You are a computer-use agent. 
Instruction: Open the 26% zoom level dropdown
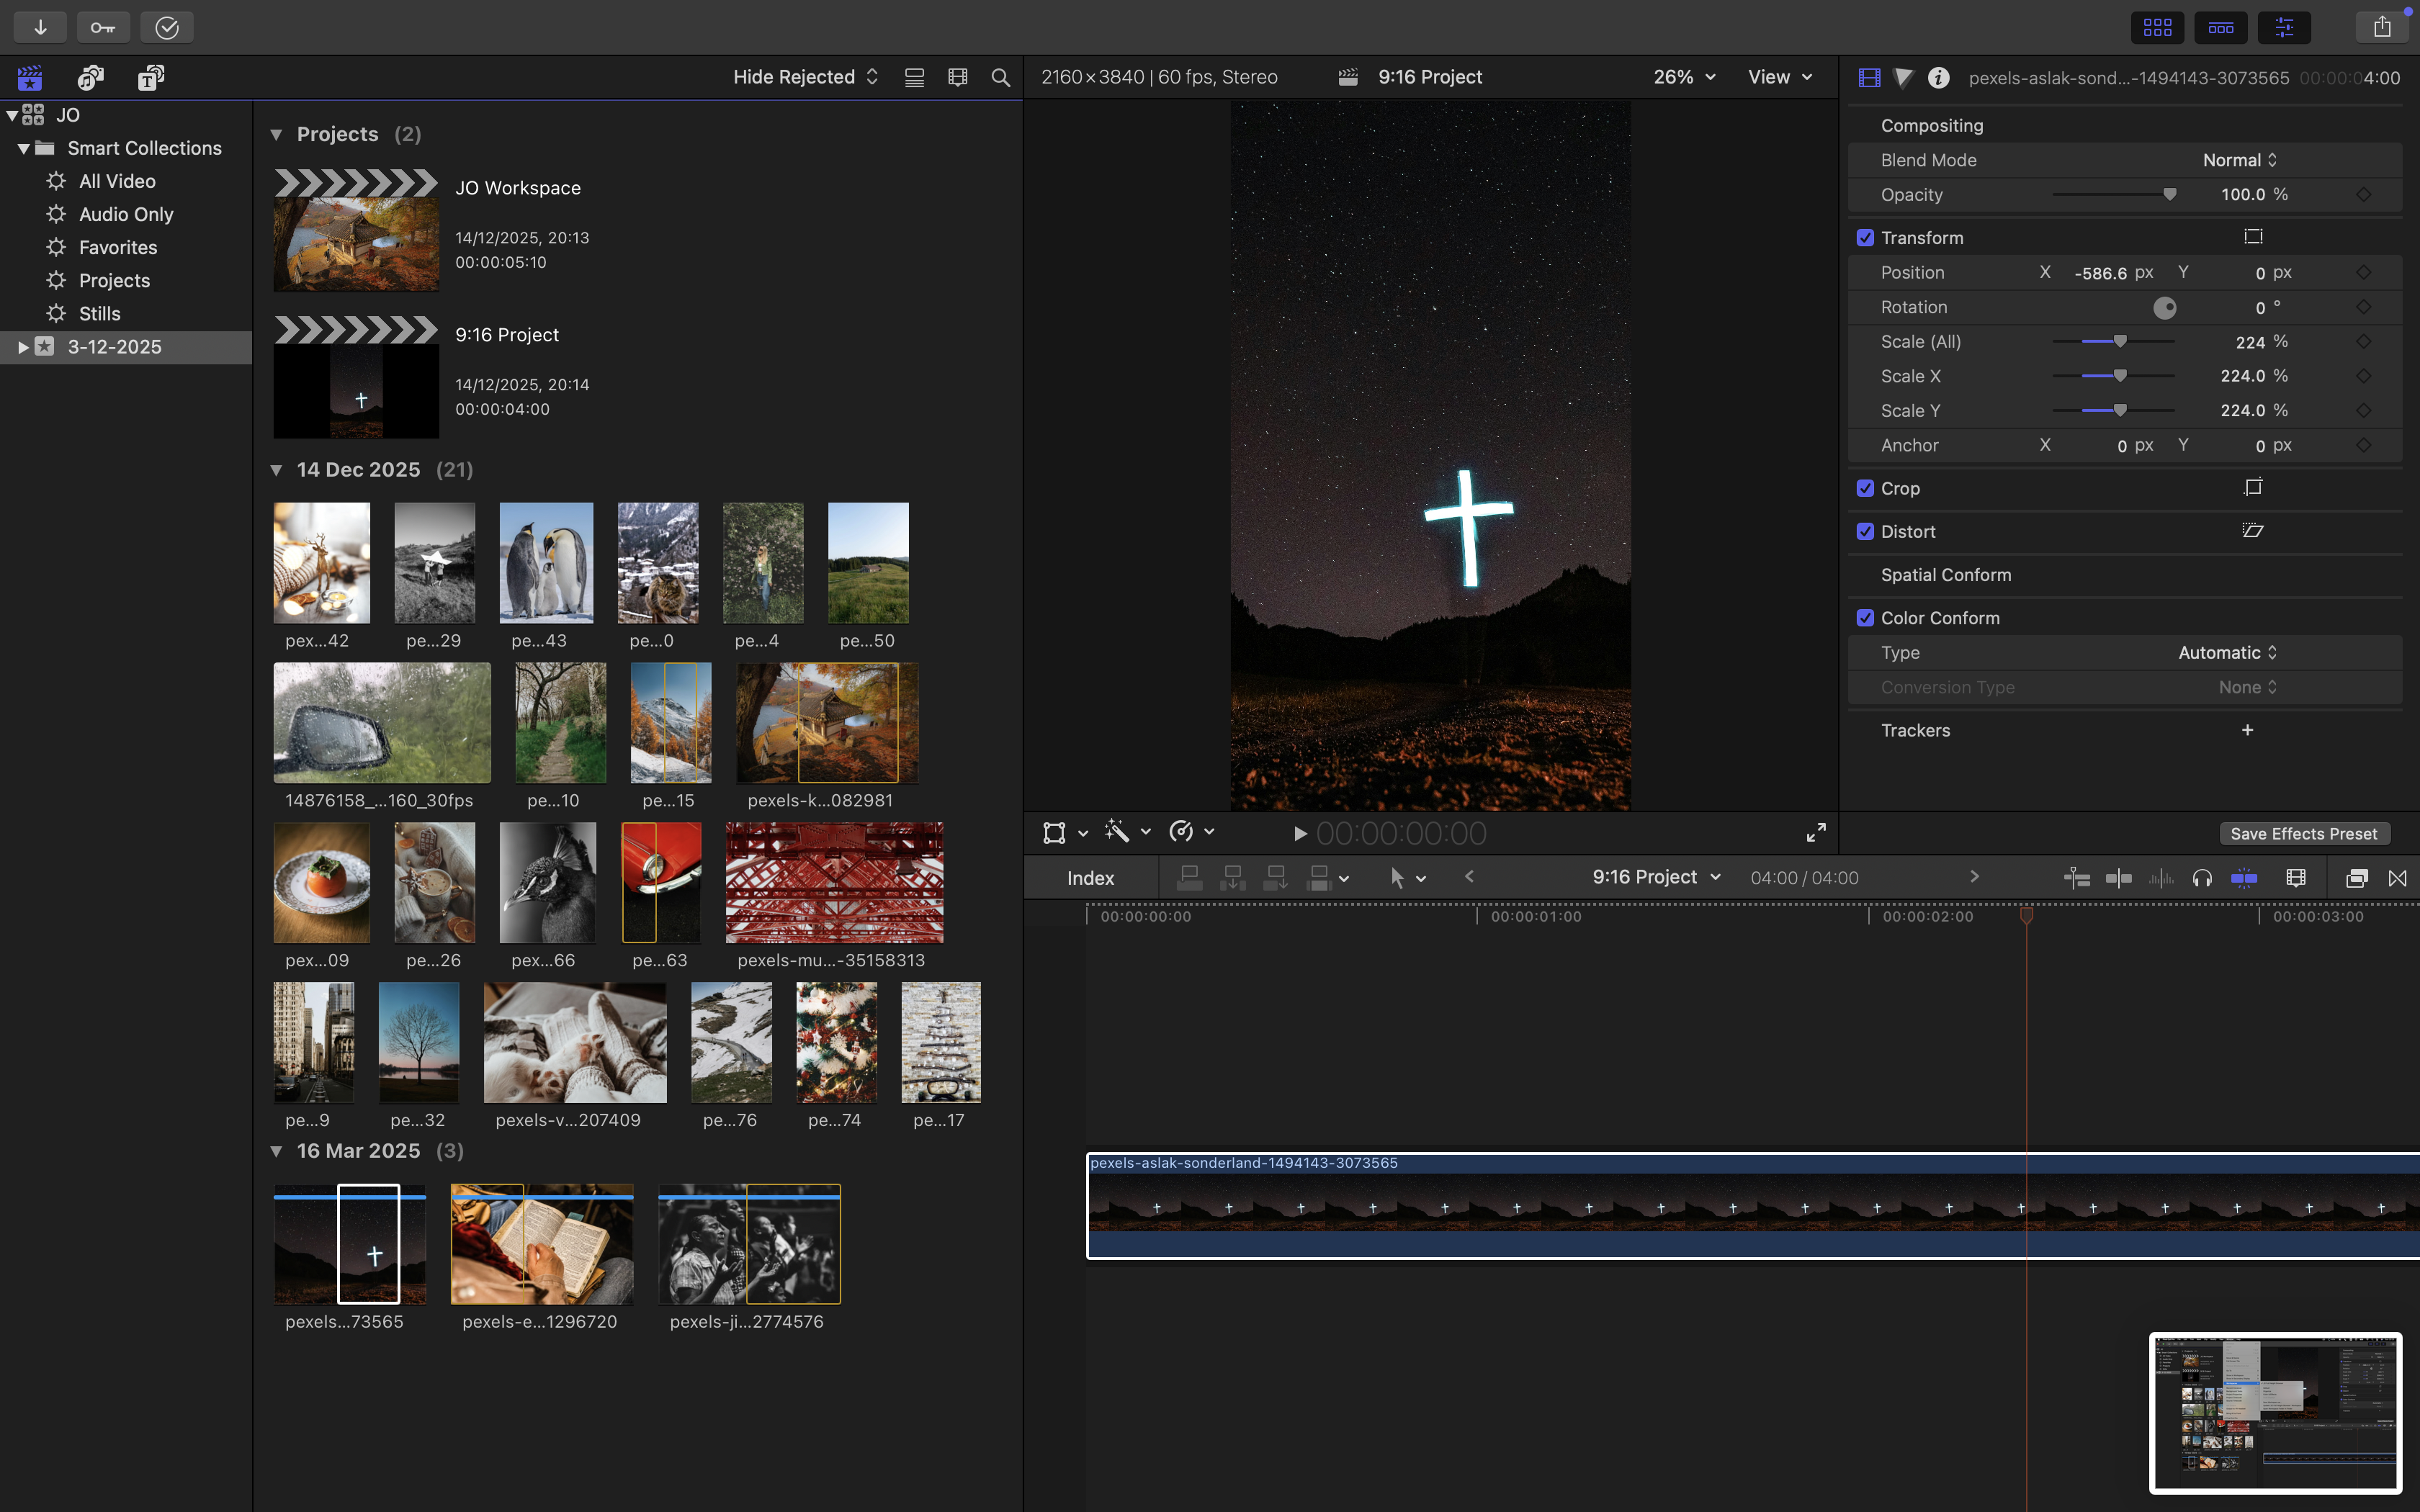pyautogui.click(x=1684, y=77)
